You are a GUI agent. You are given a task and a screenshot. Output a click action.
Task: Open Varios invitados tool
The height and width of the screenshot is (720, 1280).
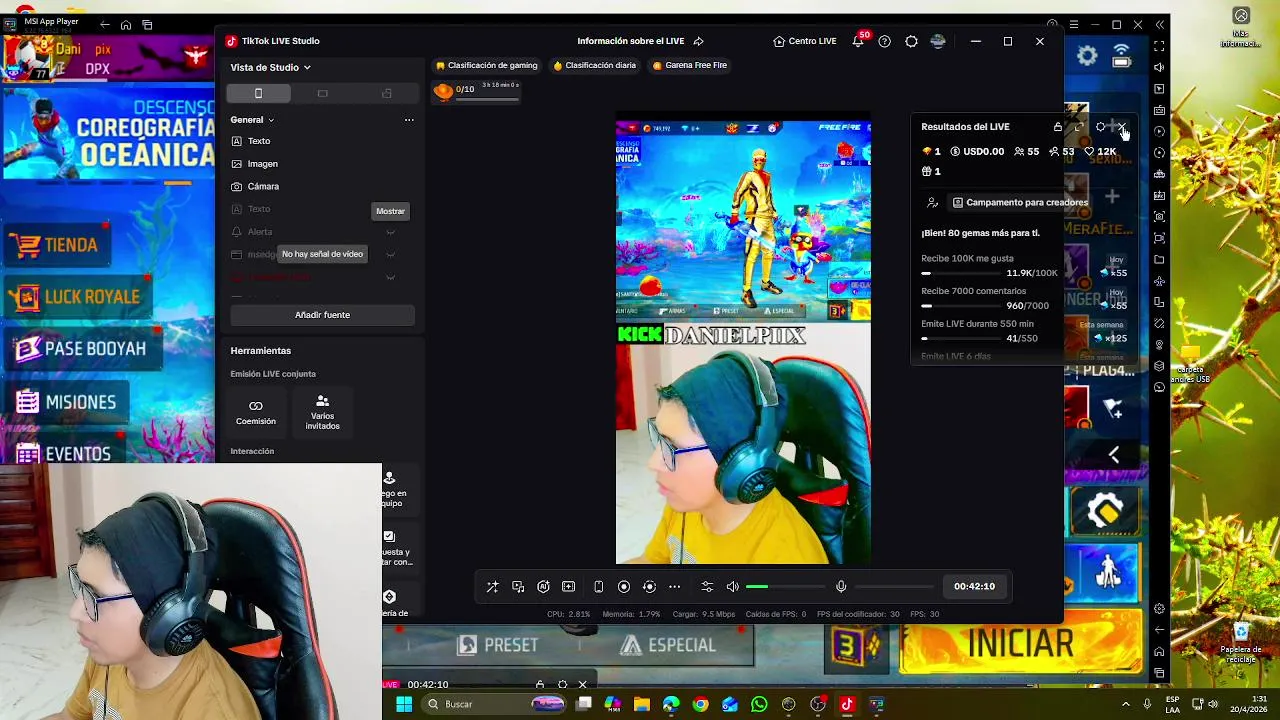322,412
